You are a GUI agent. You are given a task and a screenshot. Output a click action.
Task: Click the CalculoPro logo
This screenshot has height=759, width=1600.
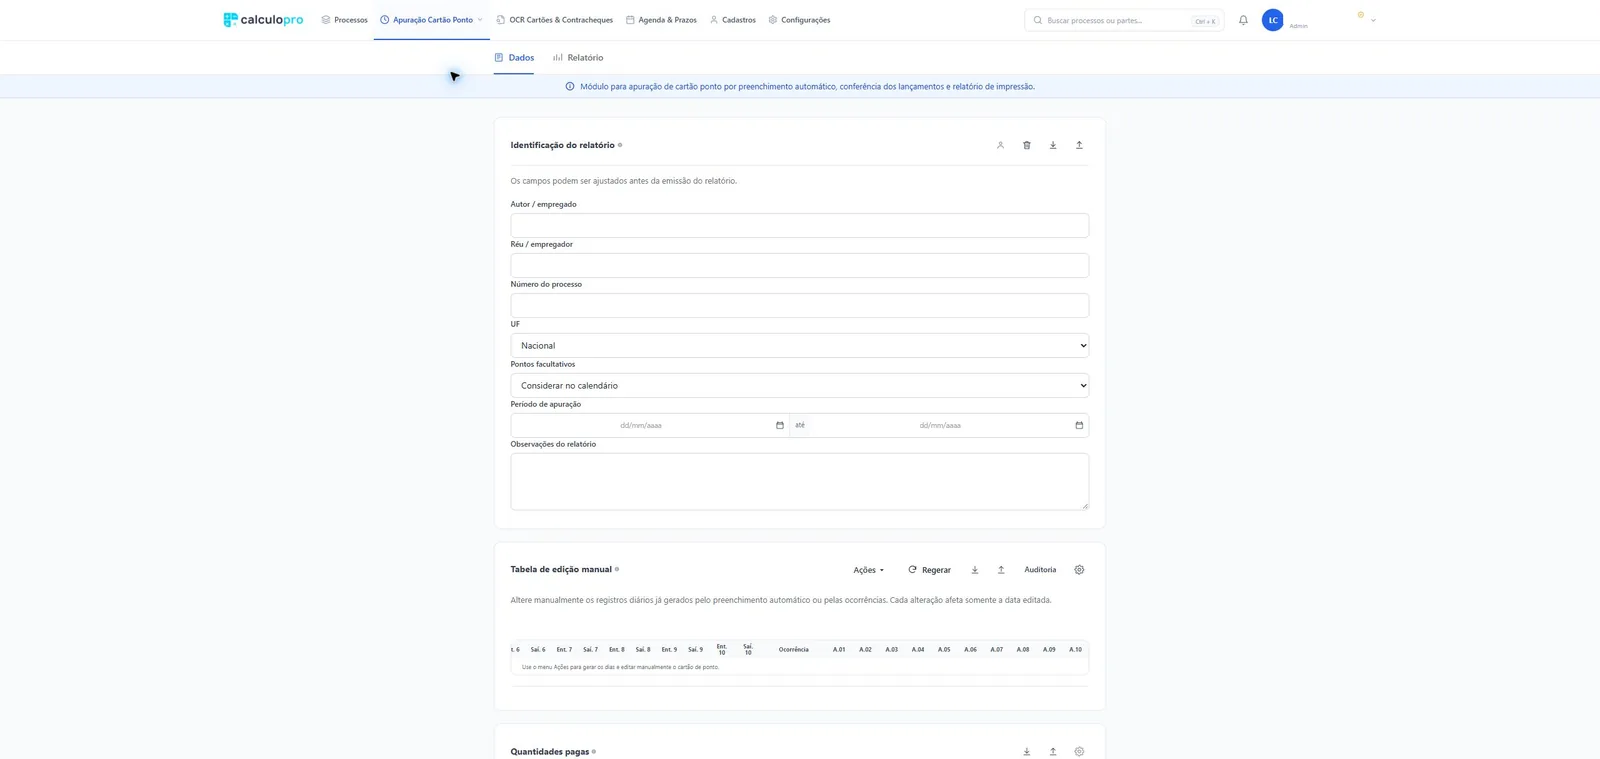[263, 20]
